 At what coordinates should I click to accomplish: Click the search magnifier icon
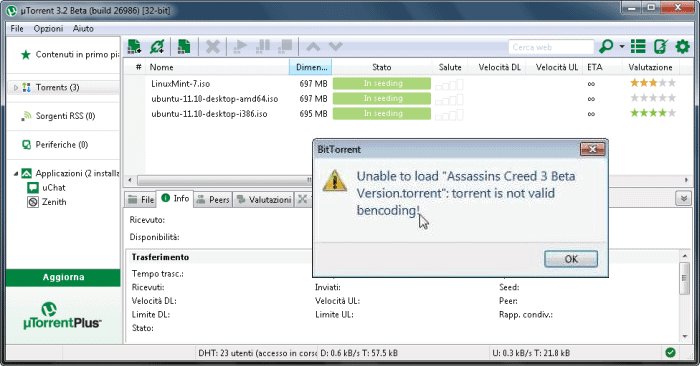click(x=606, y=46)
